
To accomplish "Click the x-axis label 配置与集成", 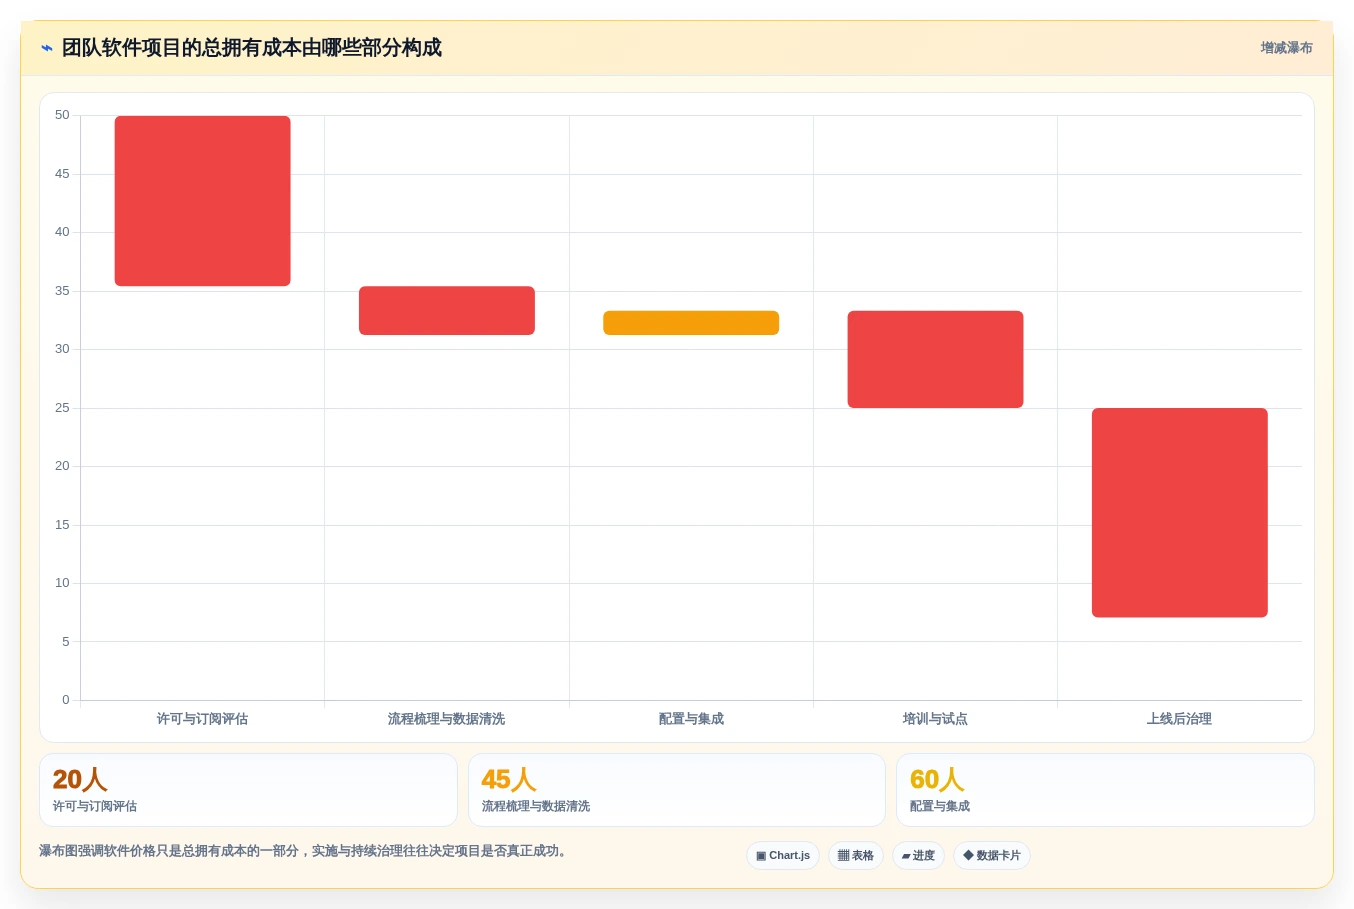I will (x=691, y=719).
